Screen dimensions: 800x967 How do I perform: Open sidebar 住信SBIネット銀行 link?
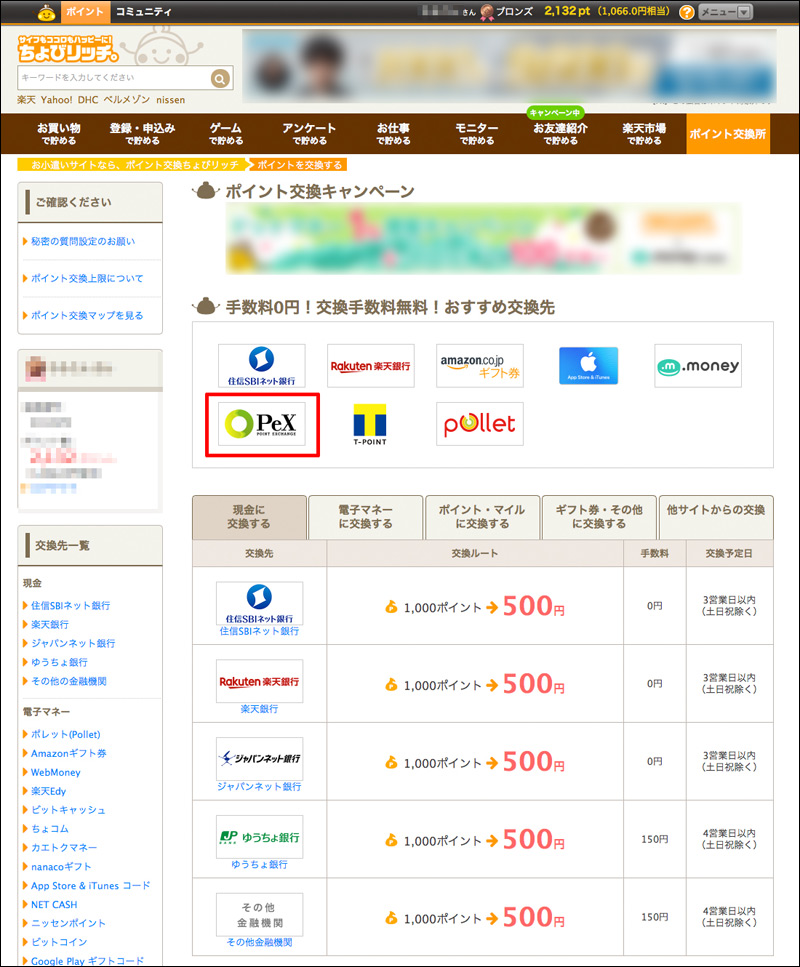pyautogui.click(x=70, y=606)
